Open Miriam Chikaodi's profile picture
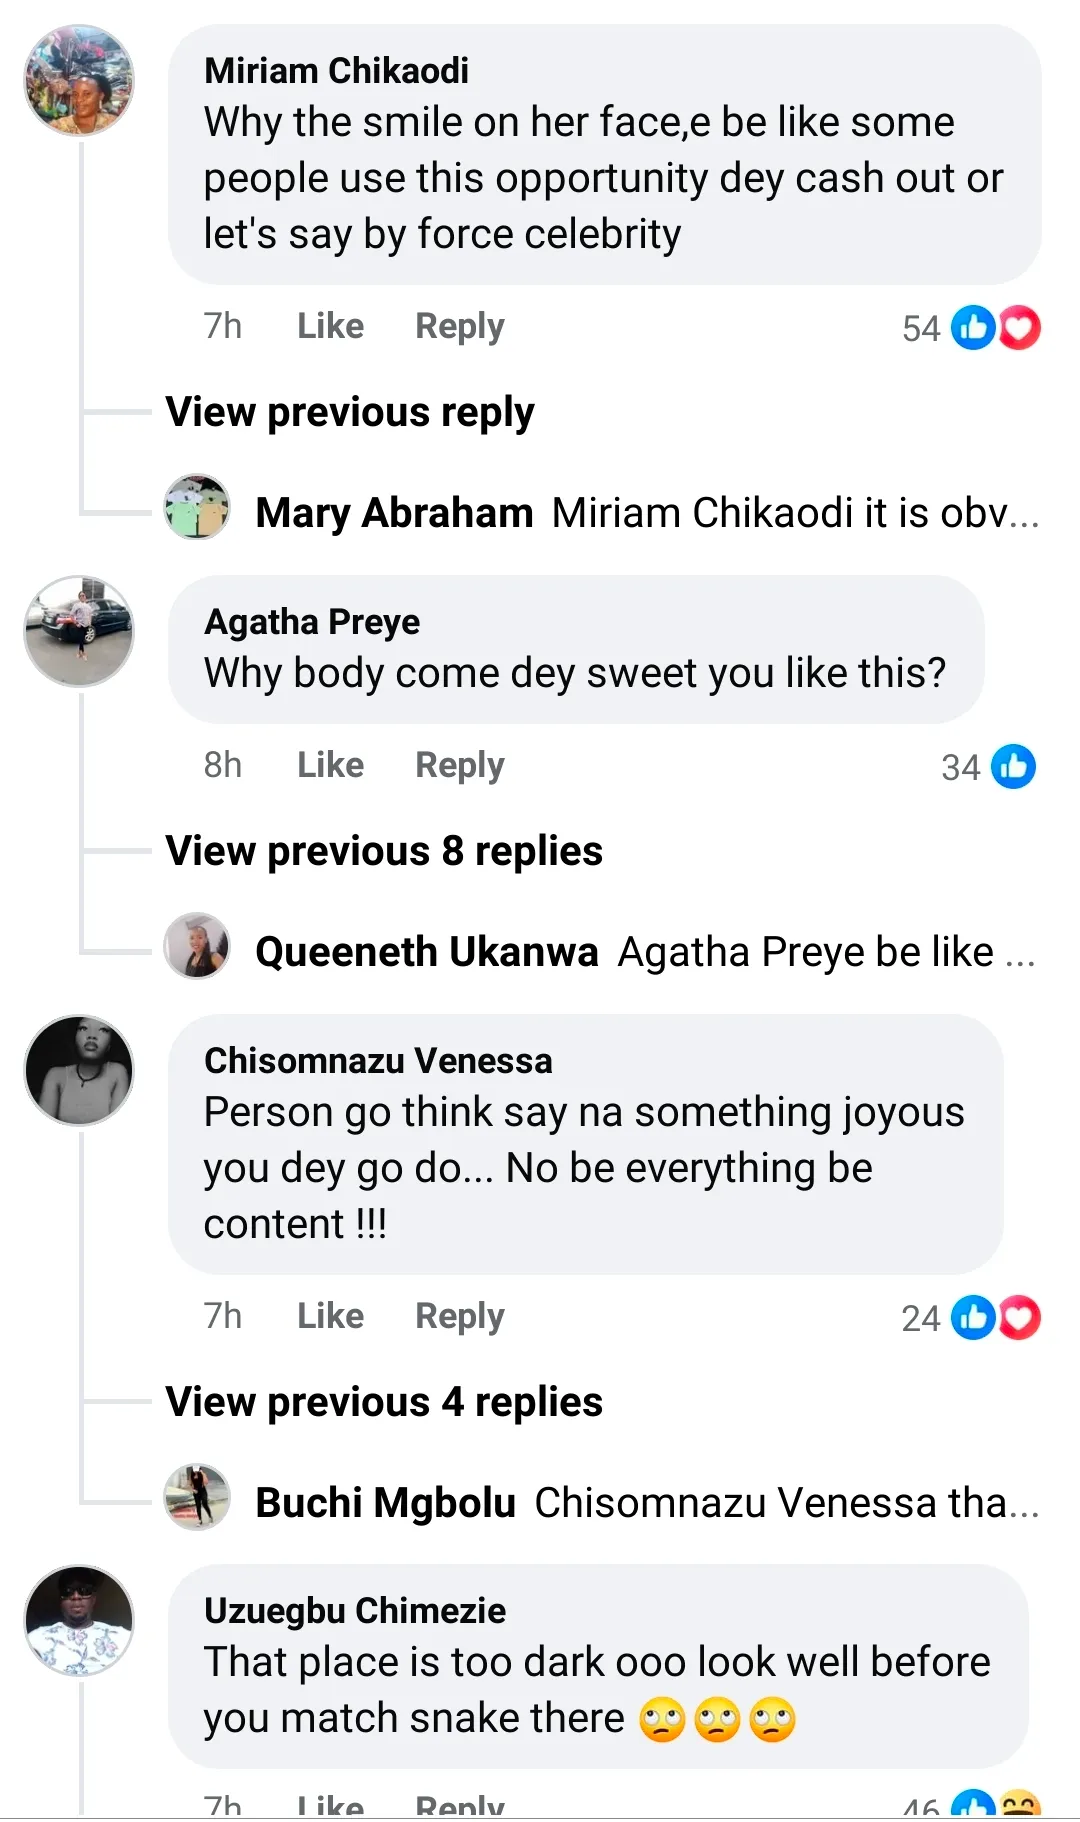 tap(79, 80)
